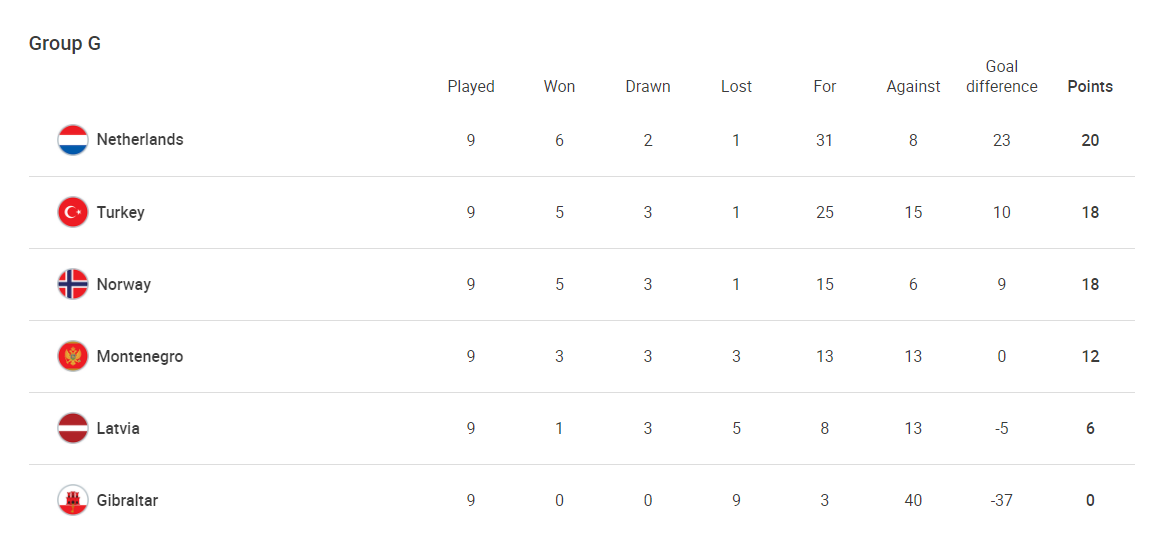Click the Won column header
This screenshot has width=1165, height=544.
(559, 87)
